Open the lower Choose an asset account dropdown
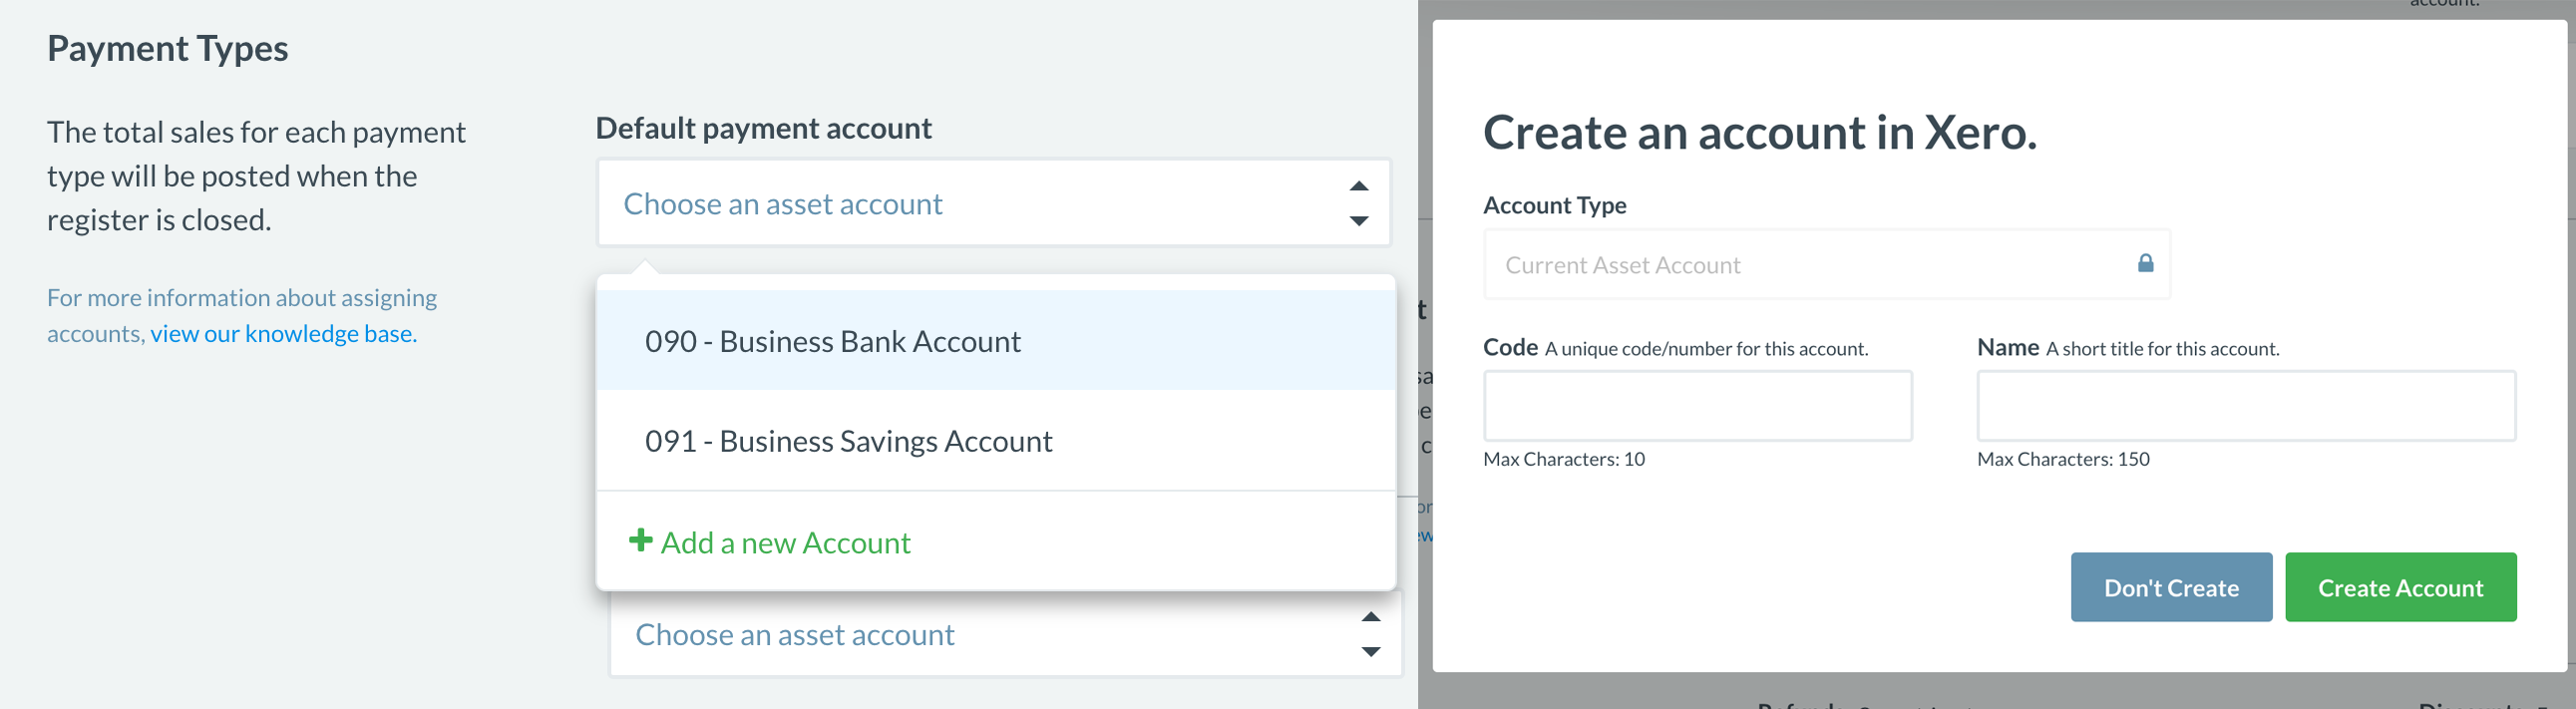The height and width of the screenshot is (709, 2576). pyautogui.click(x=1005, y=634)
